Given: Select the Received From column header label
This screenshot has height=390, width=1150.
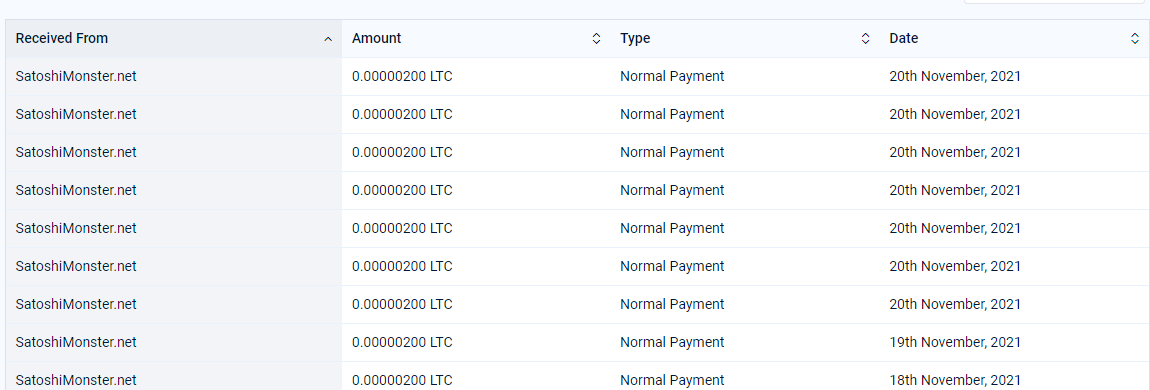Looking at the screenshot, I should click(x=62, y=38).
